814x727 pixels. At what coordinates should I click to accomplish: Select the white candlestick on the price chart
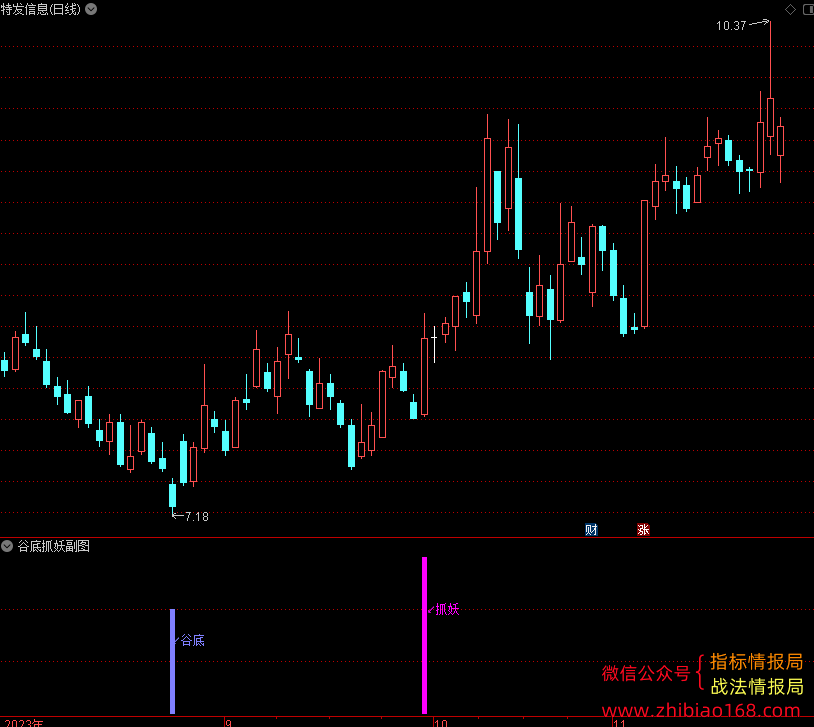(435, 344)
